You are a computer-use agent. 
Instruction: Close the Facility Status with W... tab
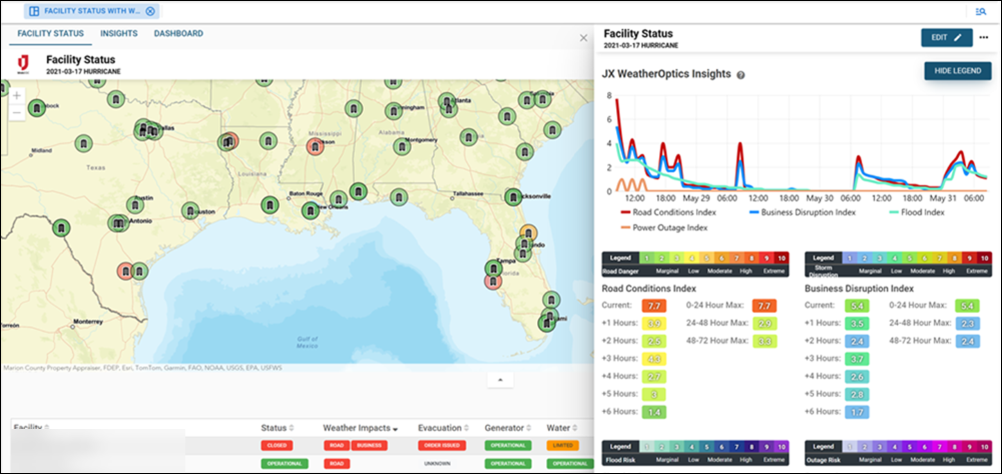click(150, 11)
